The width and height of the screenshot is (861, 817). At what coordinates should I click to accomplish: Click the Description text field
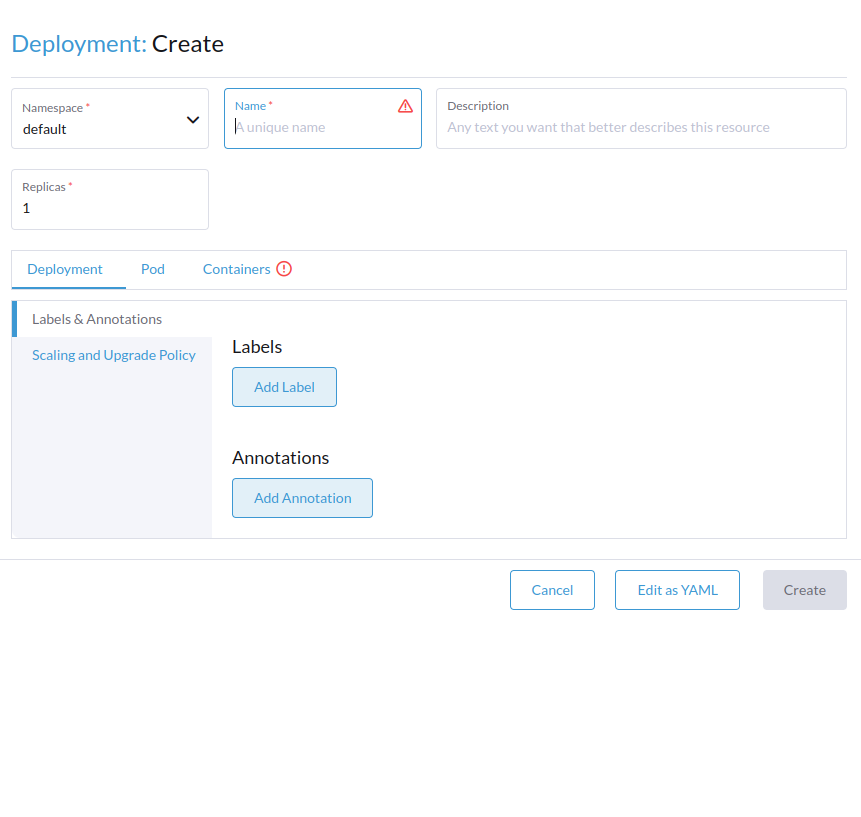pyautogui.click(x=640, y=127)
